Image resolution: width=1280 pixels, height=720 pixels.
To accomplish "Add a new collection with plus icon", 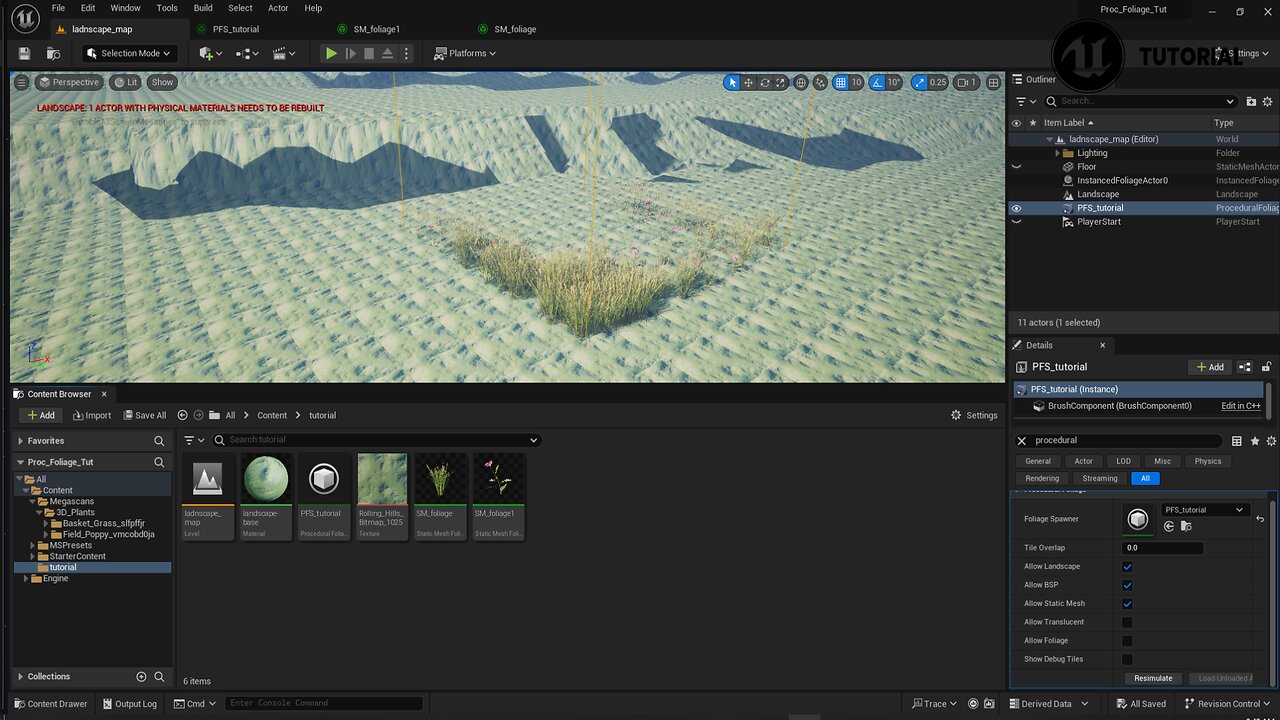I will (x=141, y=677).
